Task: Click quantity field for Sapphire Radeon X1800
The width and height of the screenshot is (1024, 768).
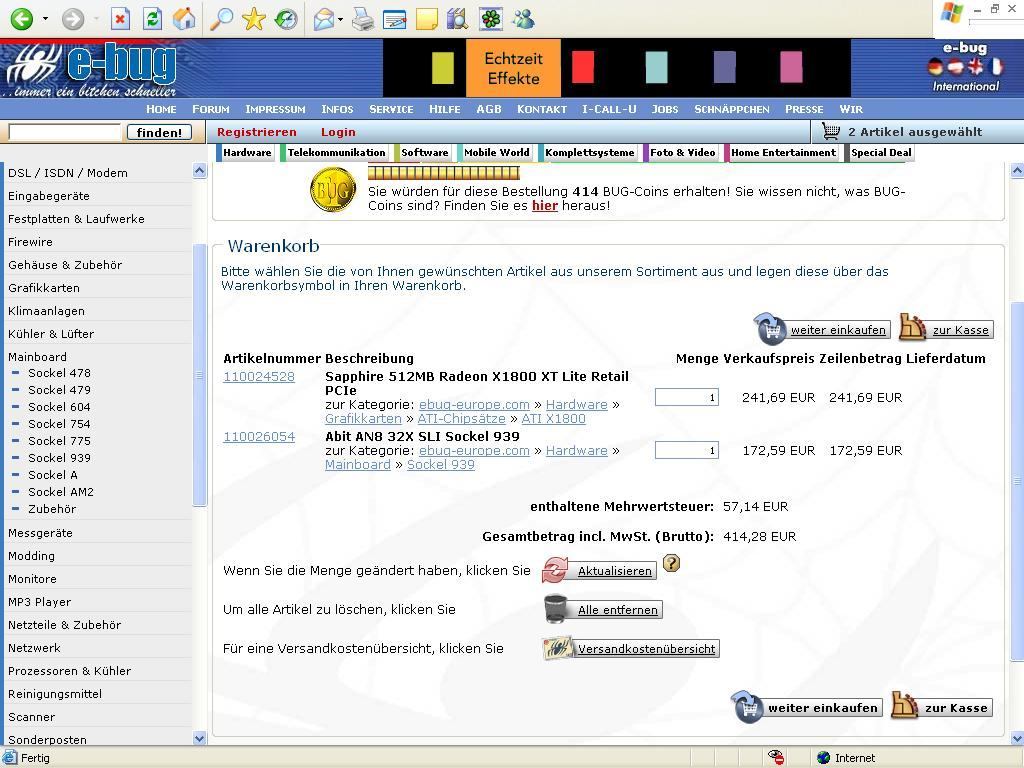Action: point(686,397)
